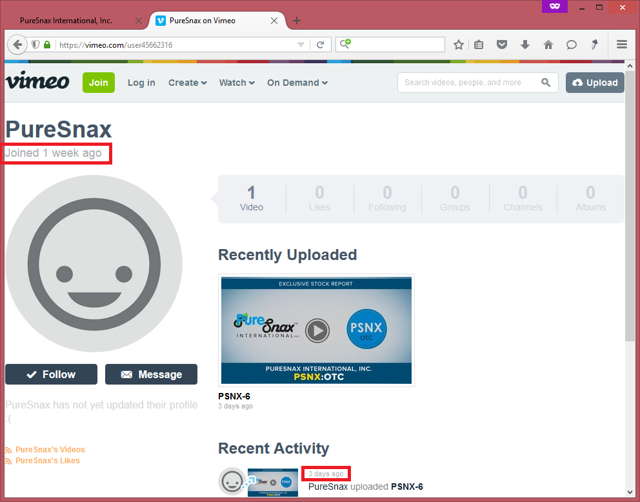
Task: Click the green Join button
Action: pyautogui.click(x=98, y=82)
